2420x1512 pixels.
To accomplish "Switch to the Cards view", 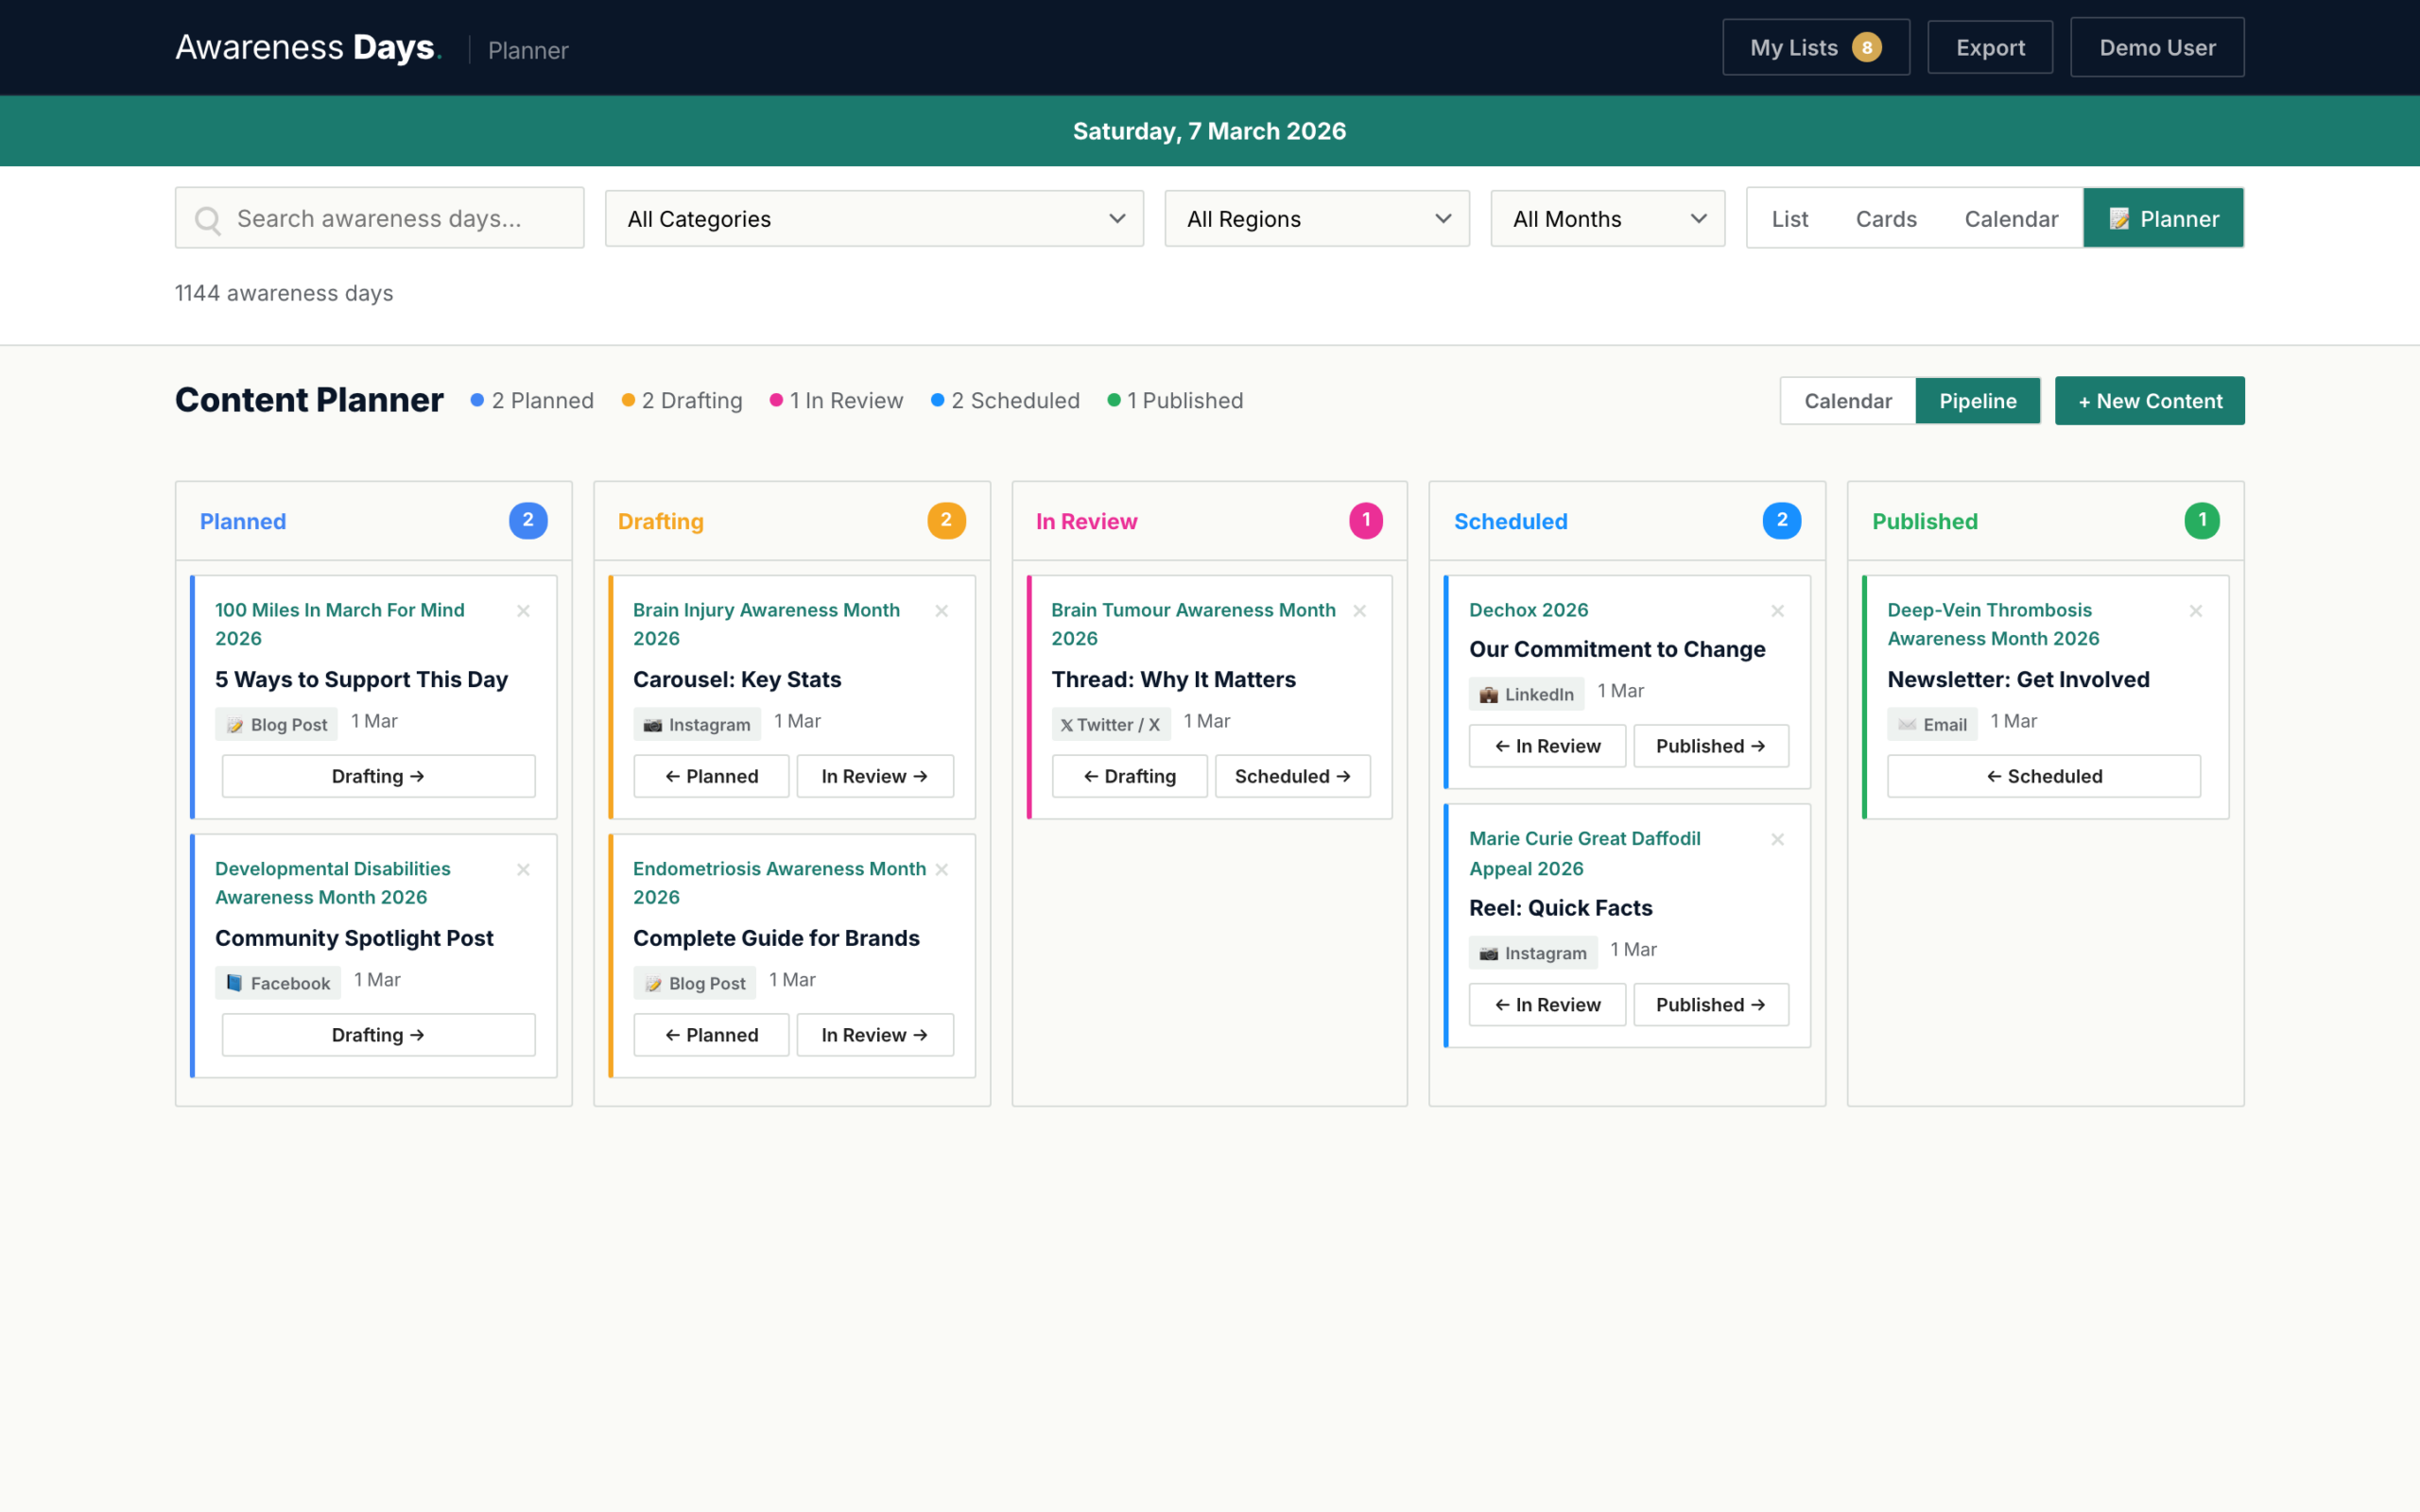I will point(1886,218).
